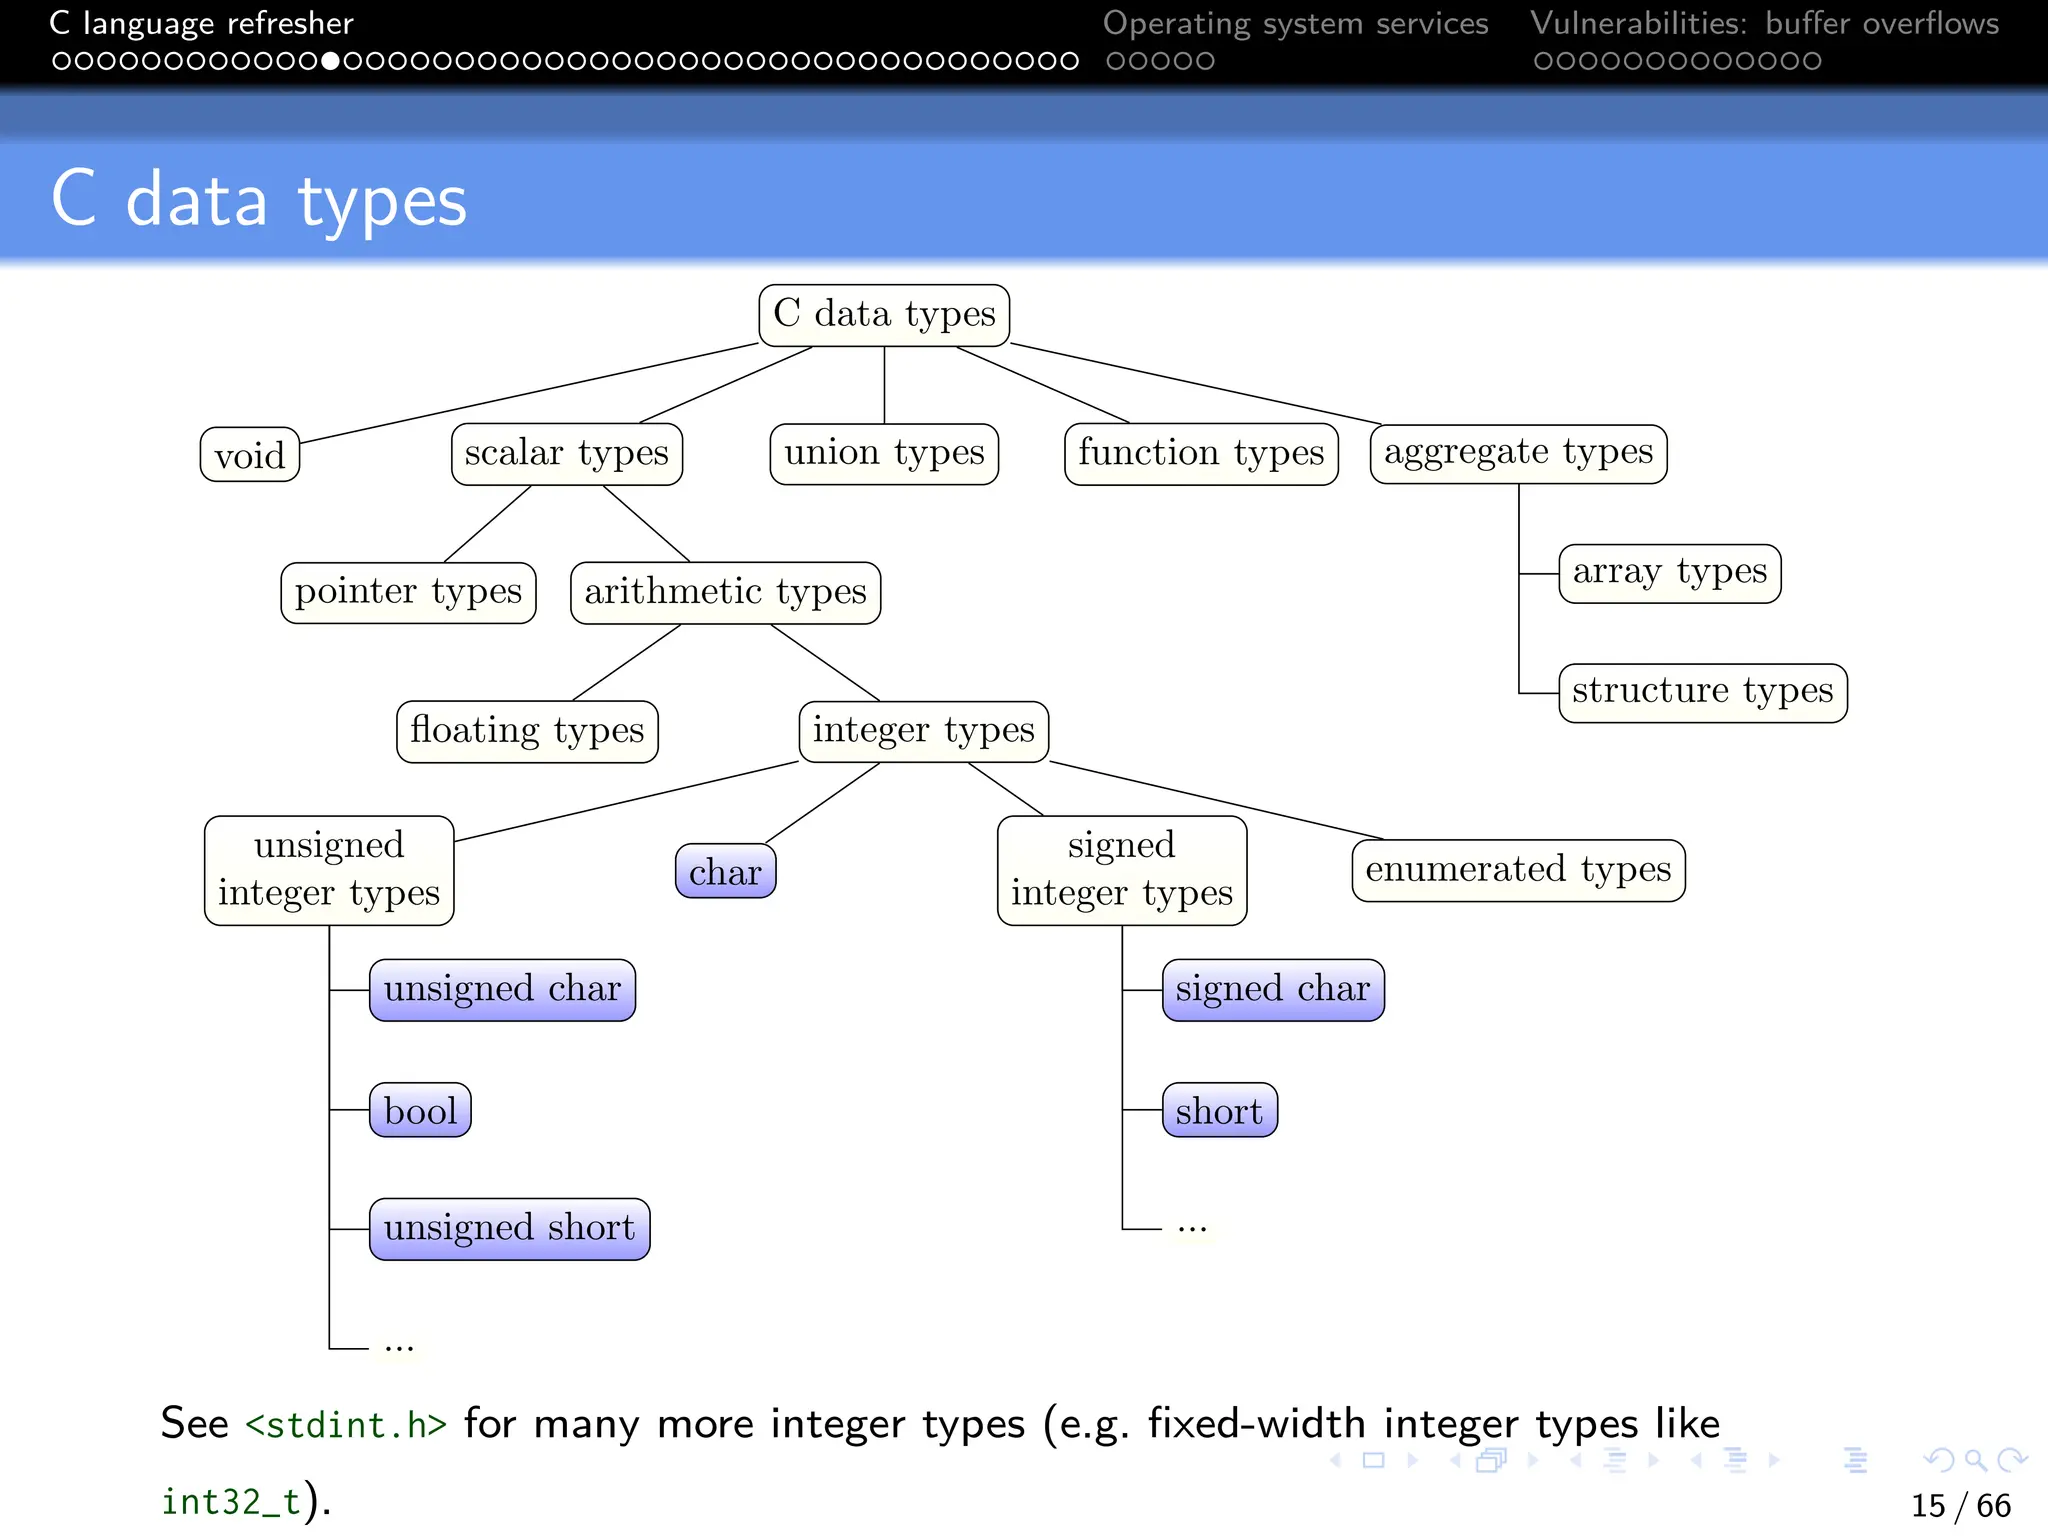Screen dimensions: 2048x1536
Task: Click the slide rectangle navigation icon
Action: click(1374, 1461)
